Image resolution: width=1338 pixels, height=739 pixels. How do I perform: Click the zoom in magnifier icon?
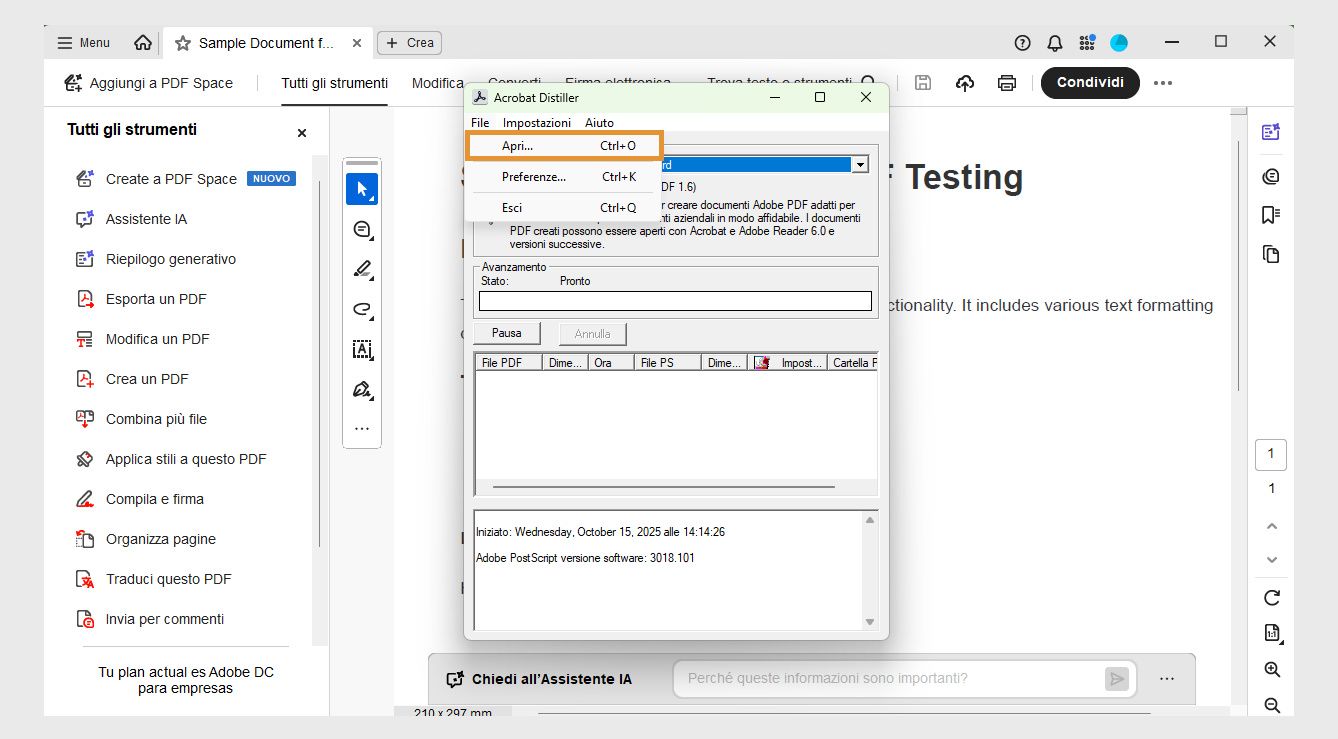[1271, 670]
